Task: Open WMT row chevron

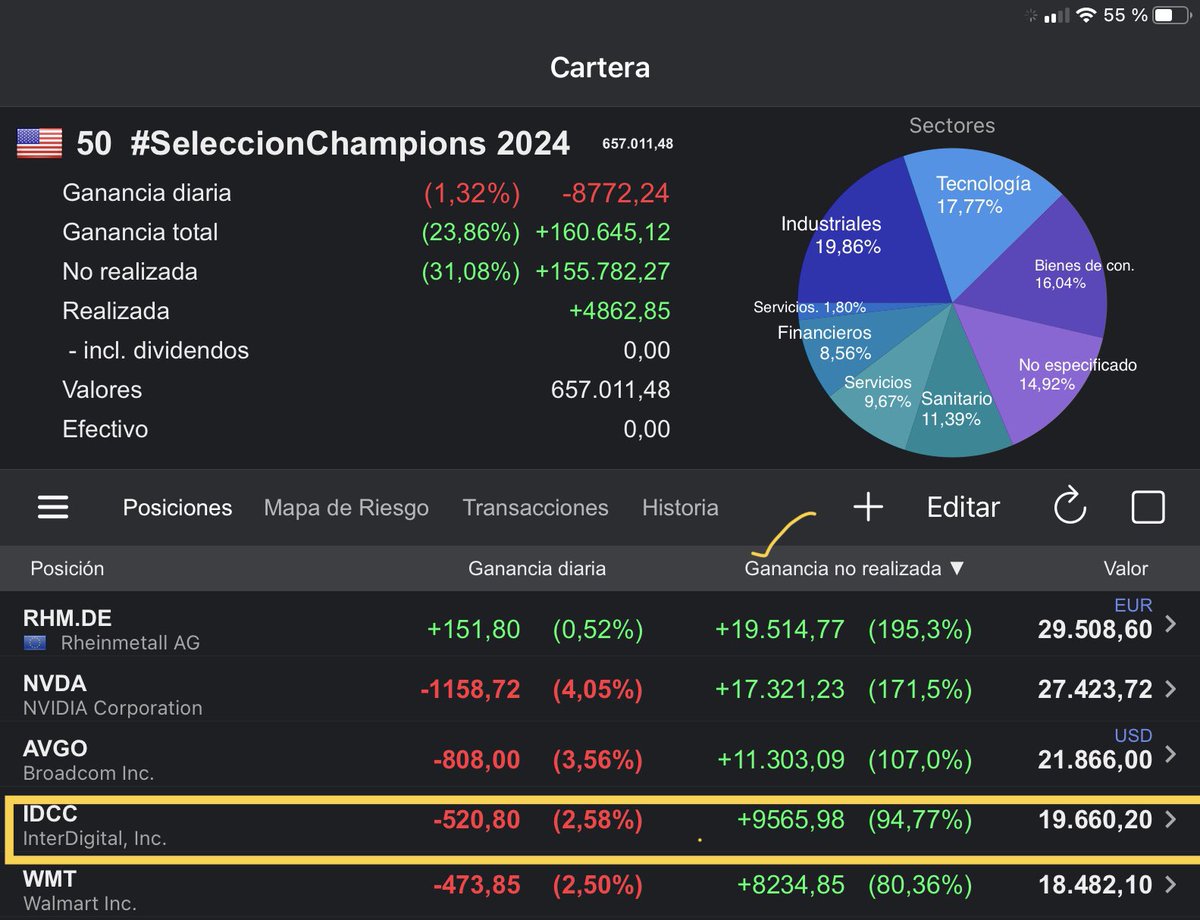Action: click(x=1172, y=885)
